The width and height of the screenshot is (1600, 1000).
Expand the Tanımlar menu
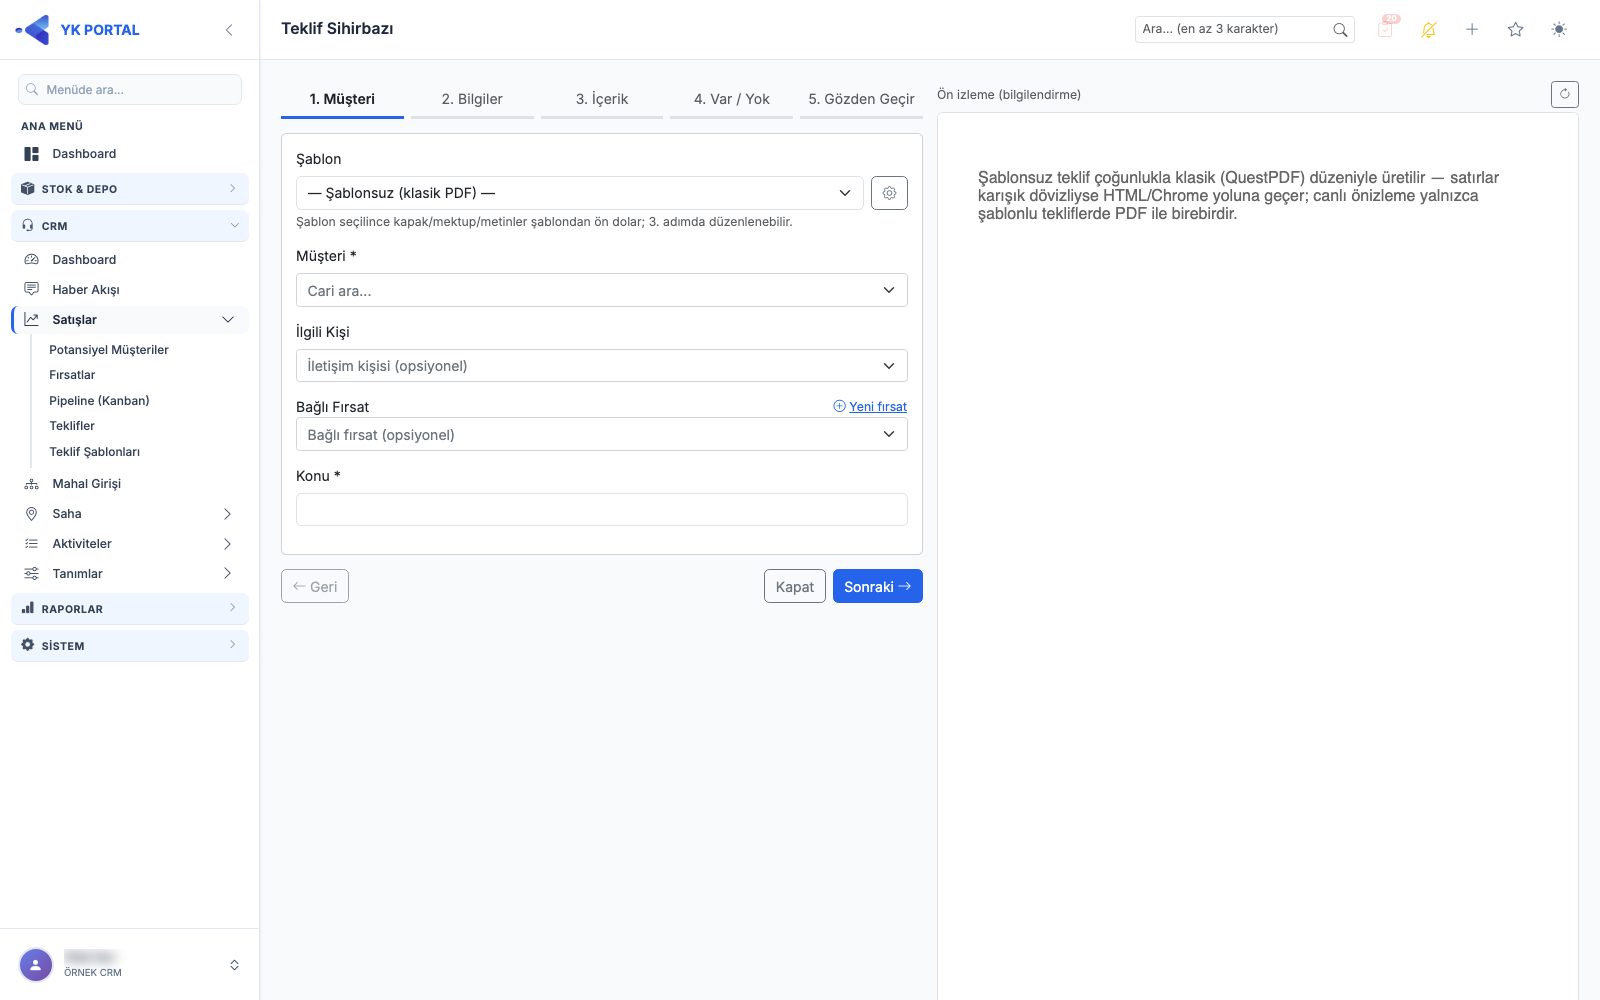[x=130, y=574]
